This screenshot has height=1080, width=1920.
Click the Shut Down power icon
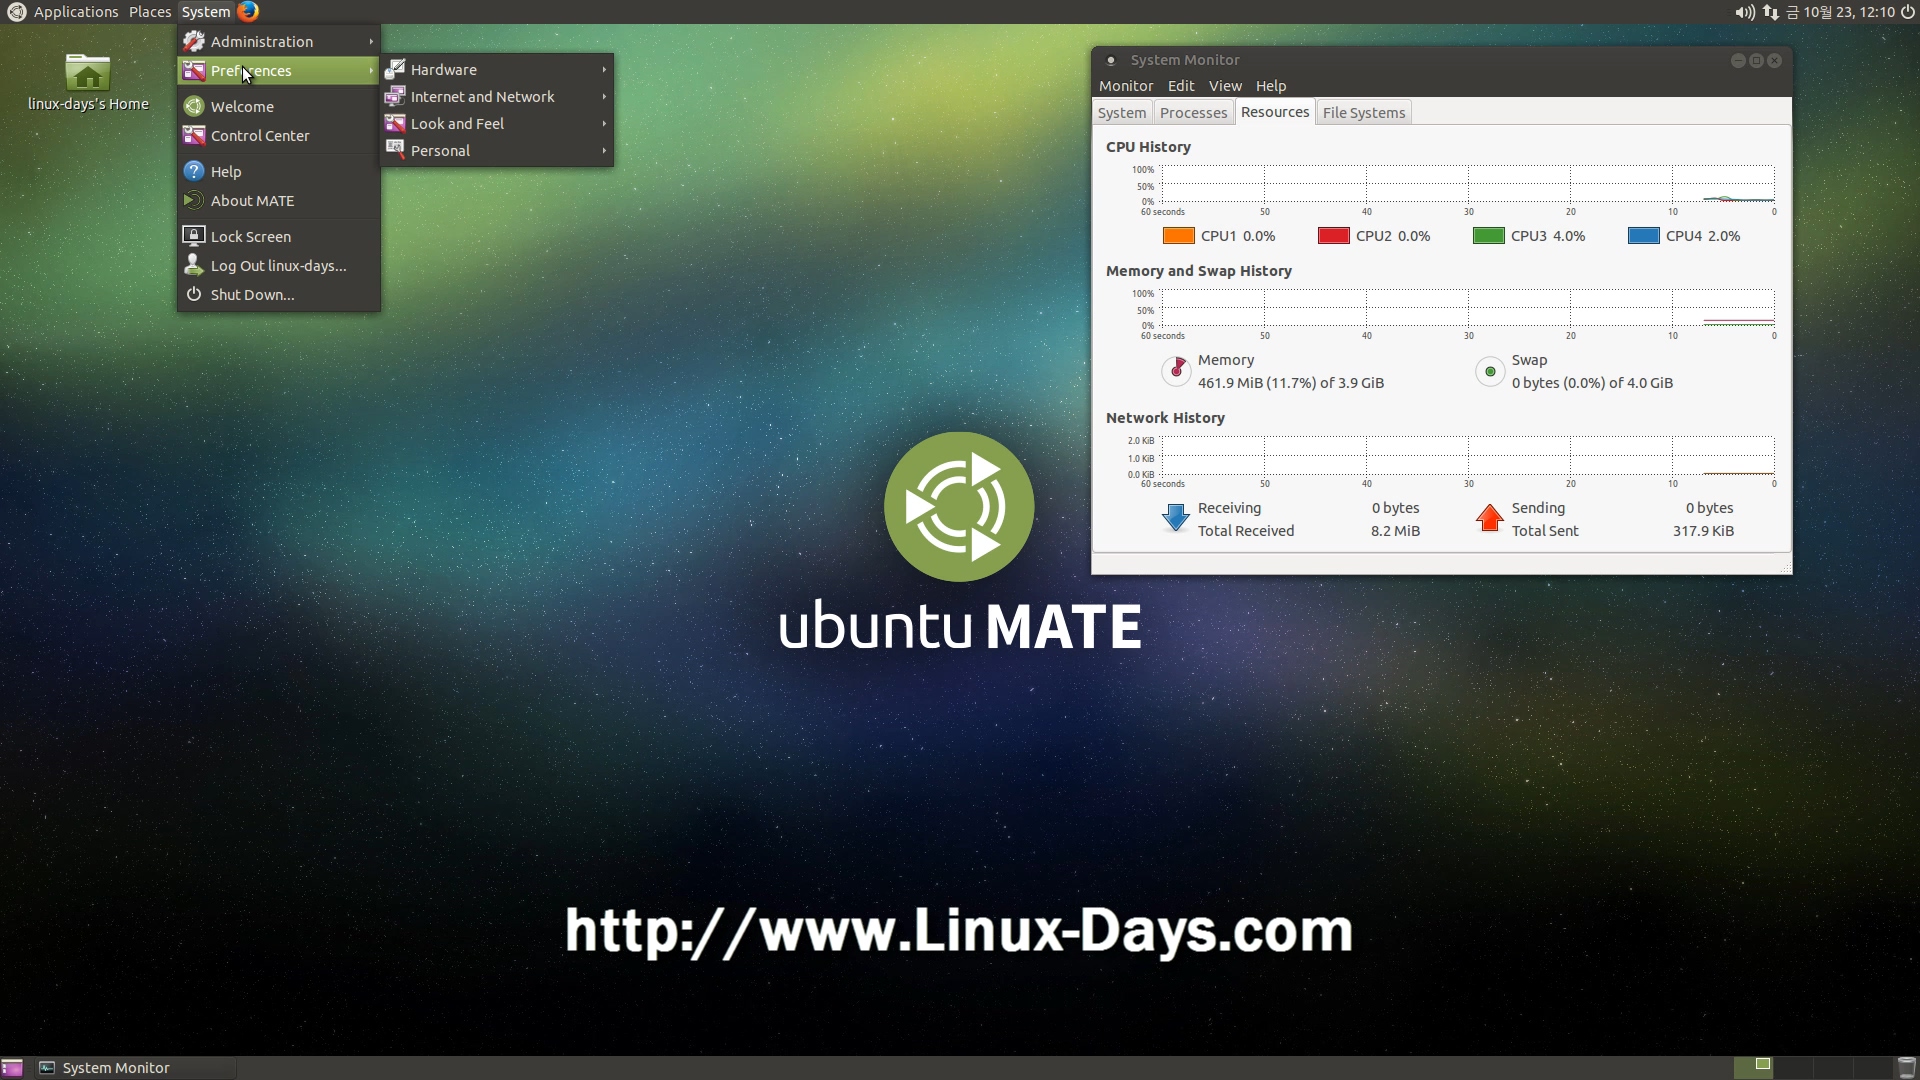[194, 294]
